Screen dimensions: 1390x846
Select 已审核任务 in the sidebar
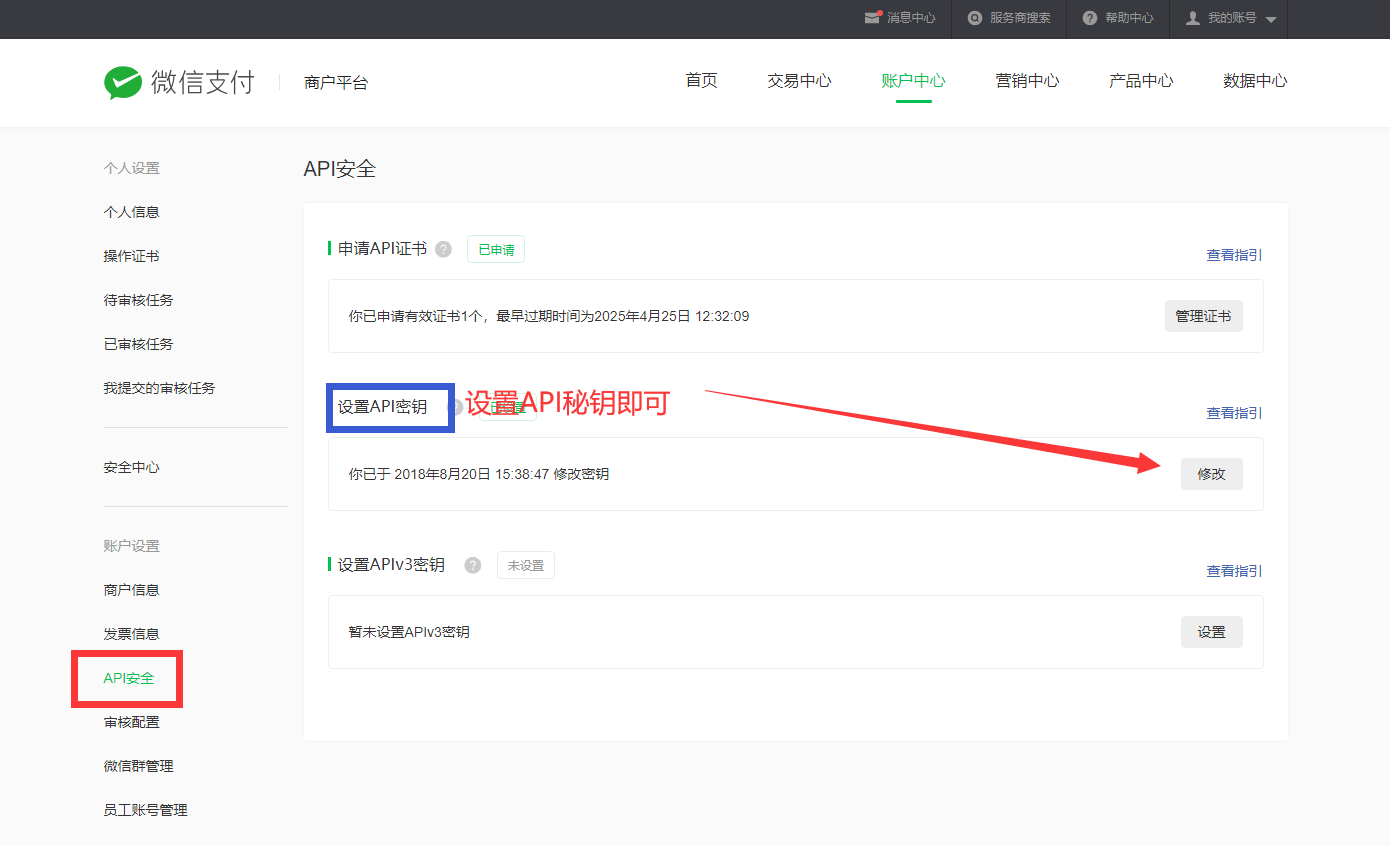pos(138,344)
